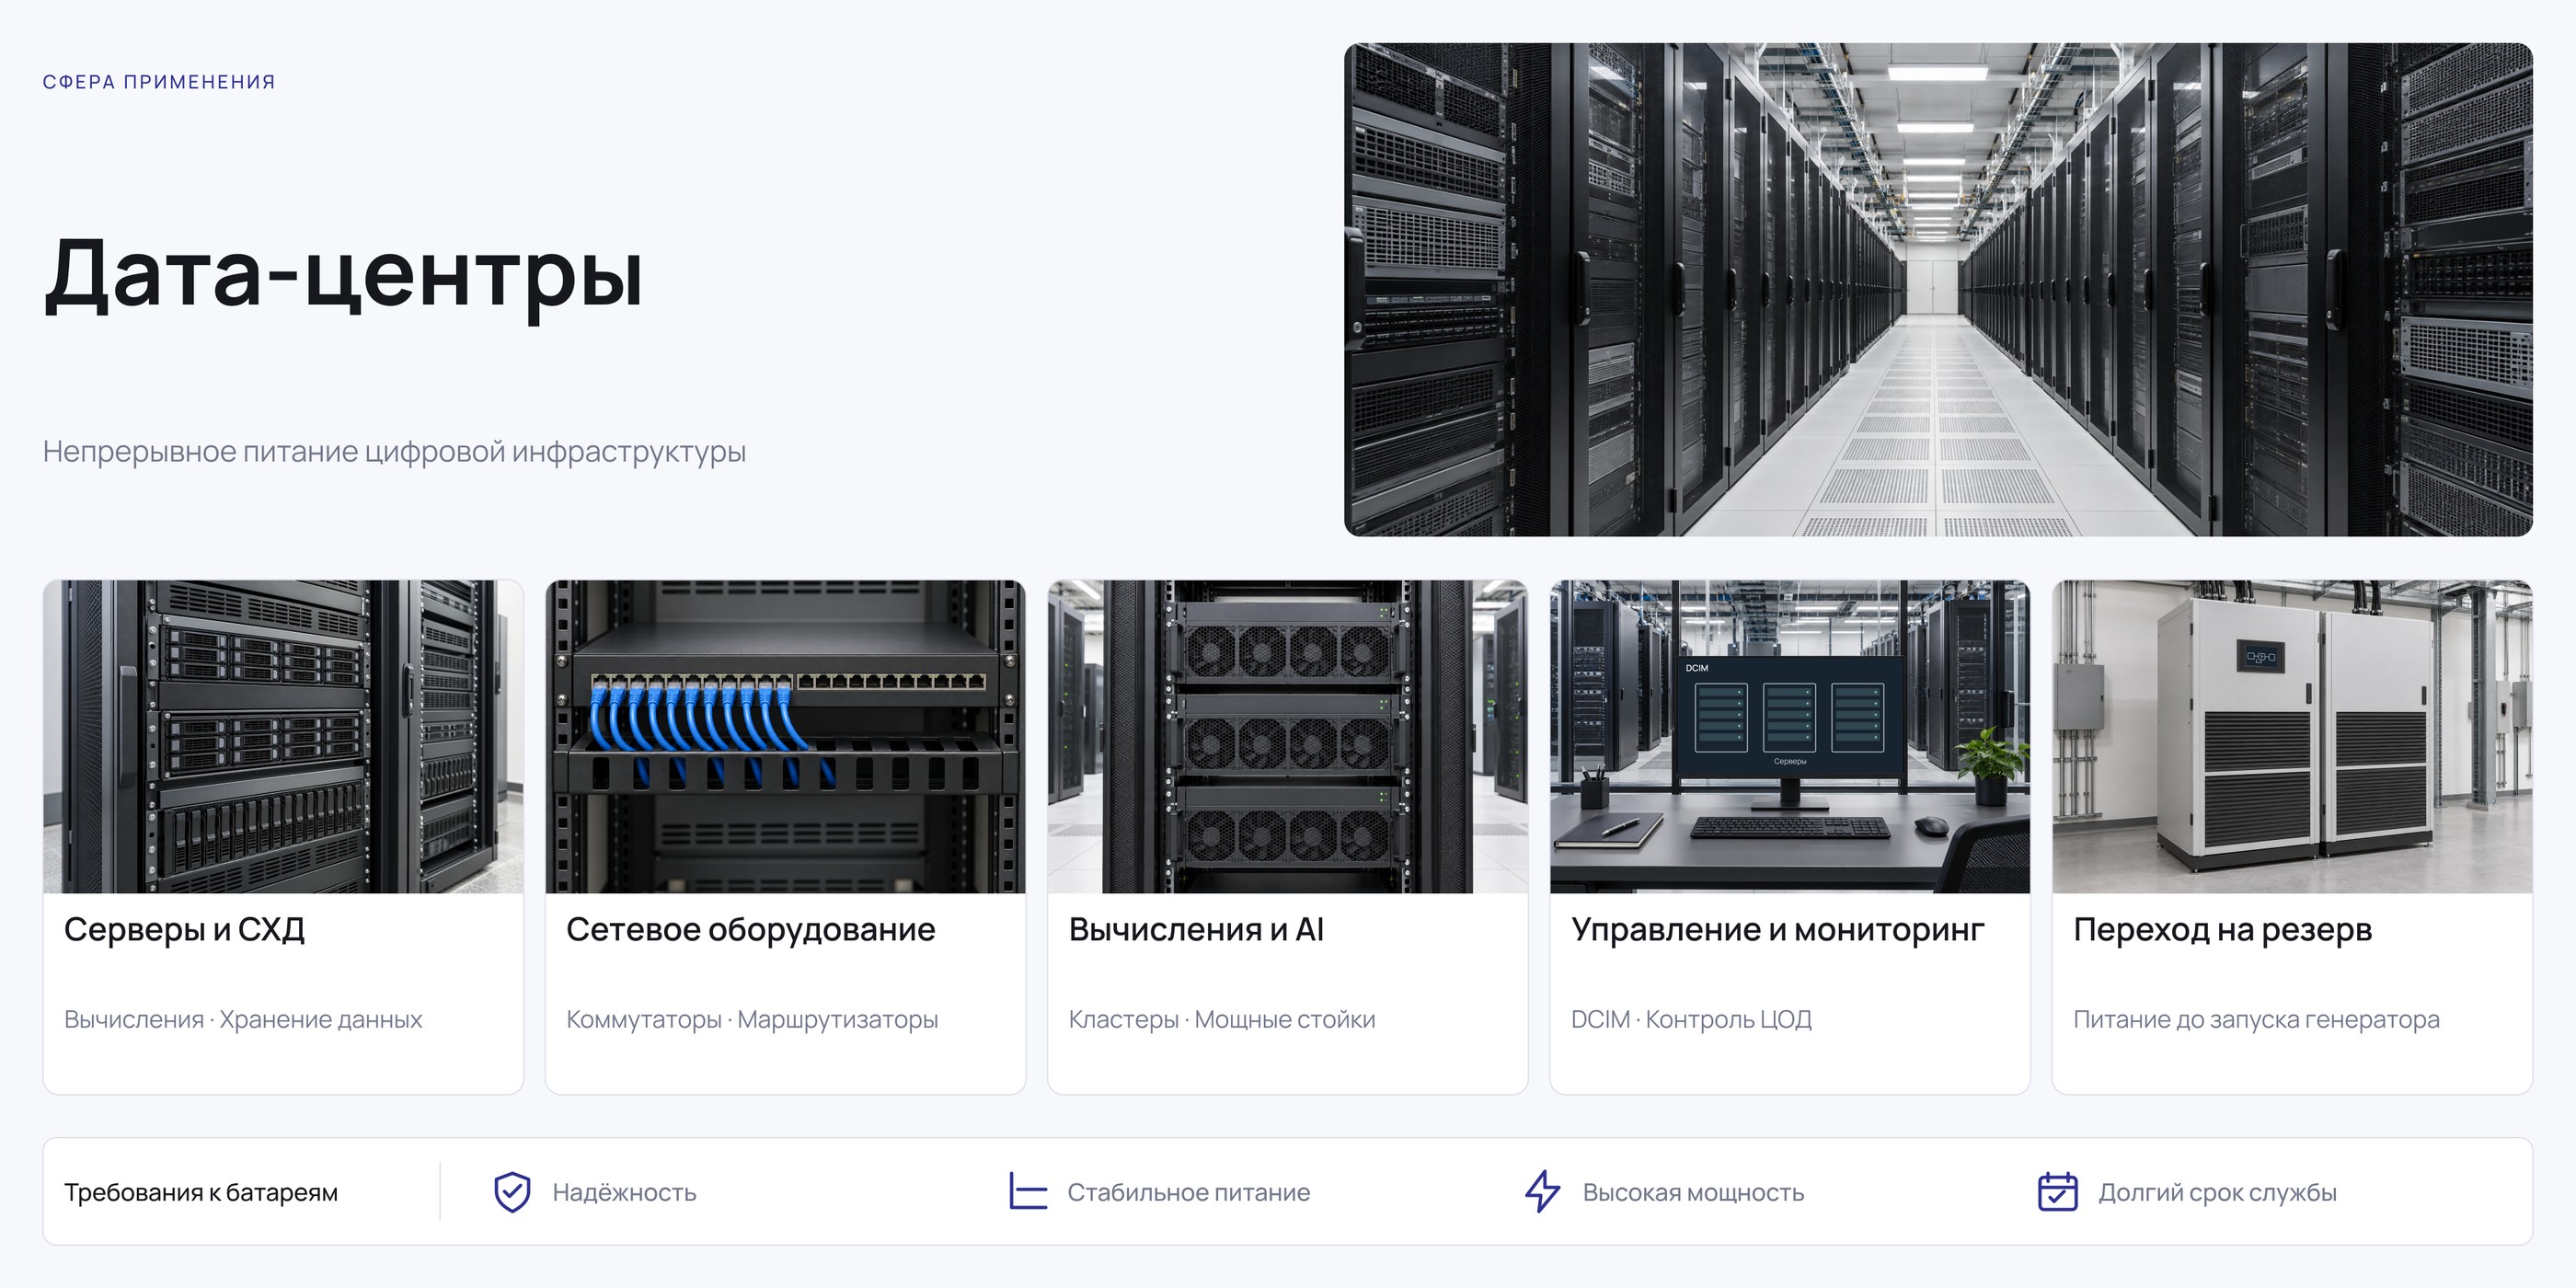Click the СФЕРА ПРИМЕНЕНИЯ section label
Screen dimensions: 2576x1288
click(159, 82)
